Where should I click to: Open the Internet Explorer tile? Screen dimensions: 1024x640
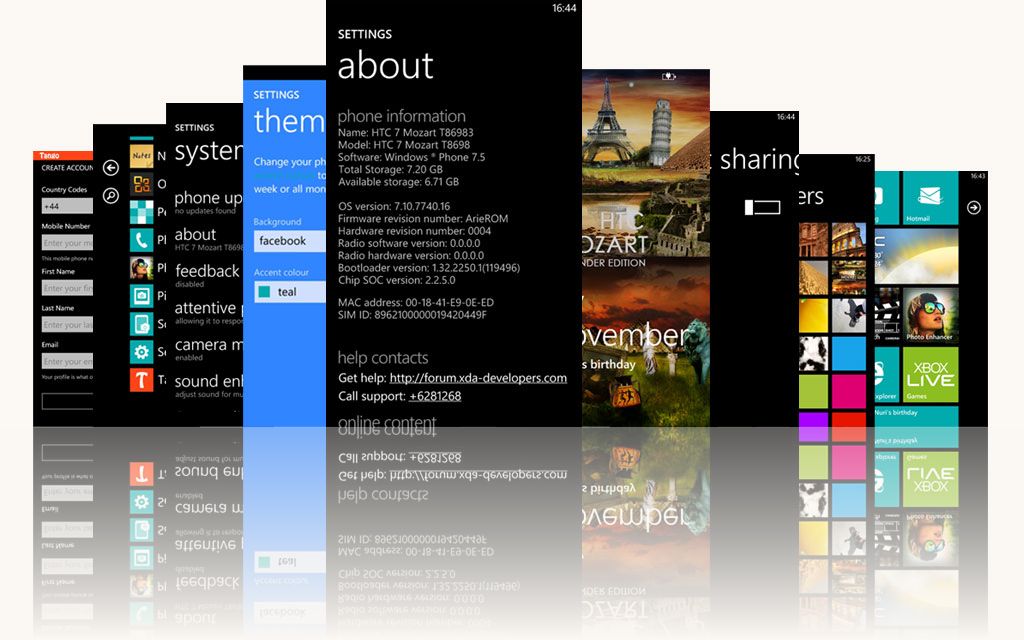(x=887, y=374)
